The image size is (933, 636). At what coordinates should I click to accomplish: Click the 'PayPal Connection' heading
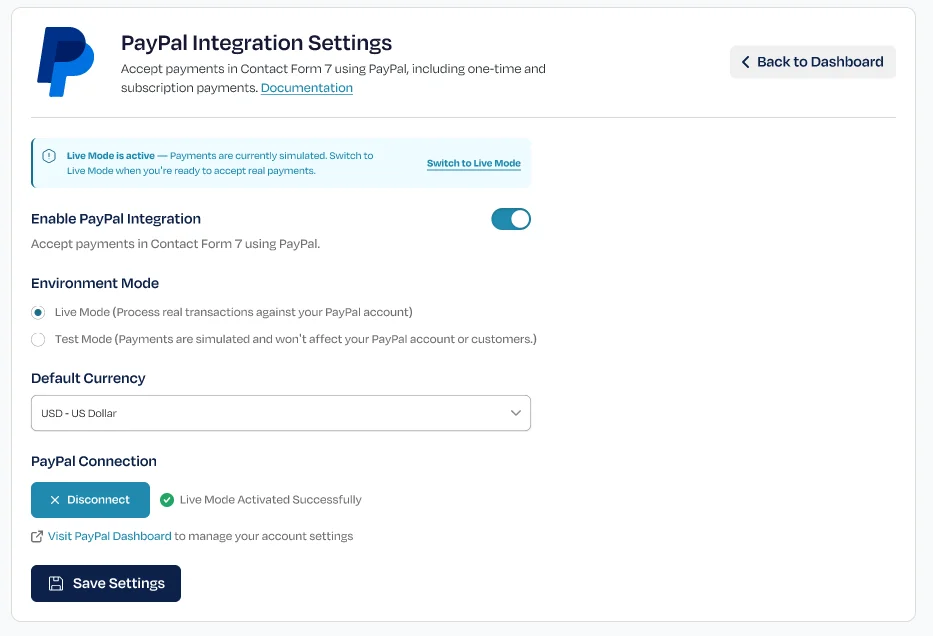click(94, 462)
